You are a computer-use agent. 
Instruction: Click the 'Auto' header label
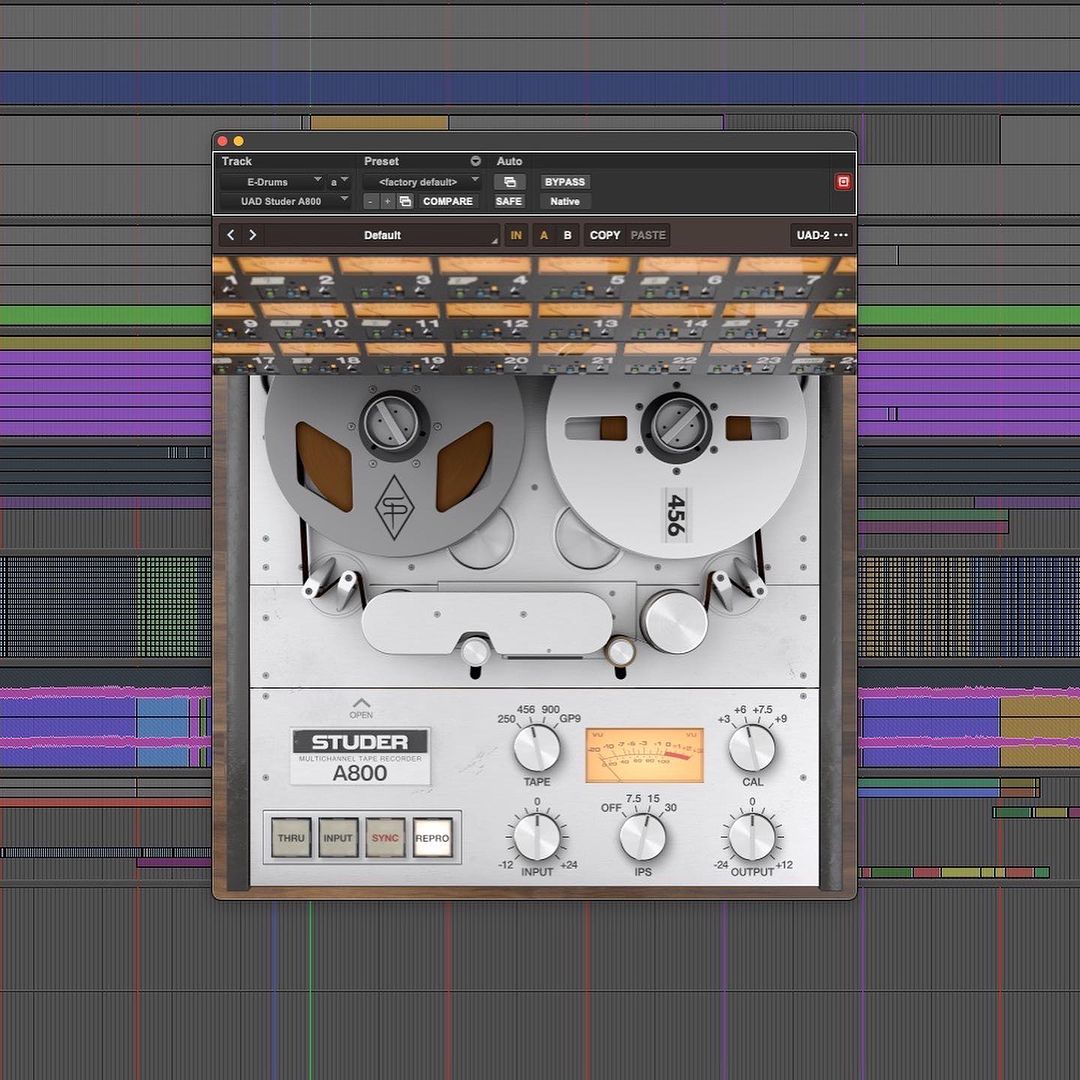509,161
